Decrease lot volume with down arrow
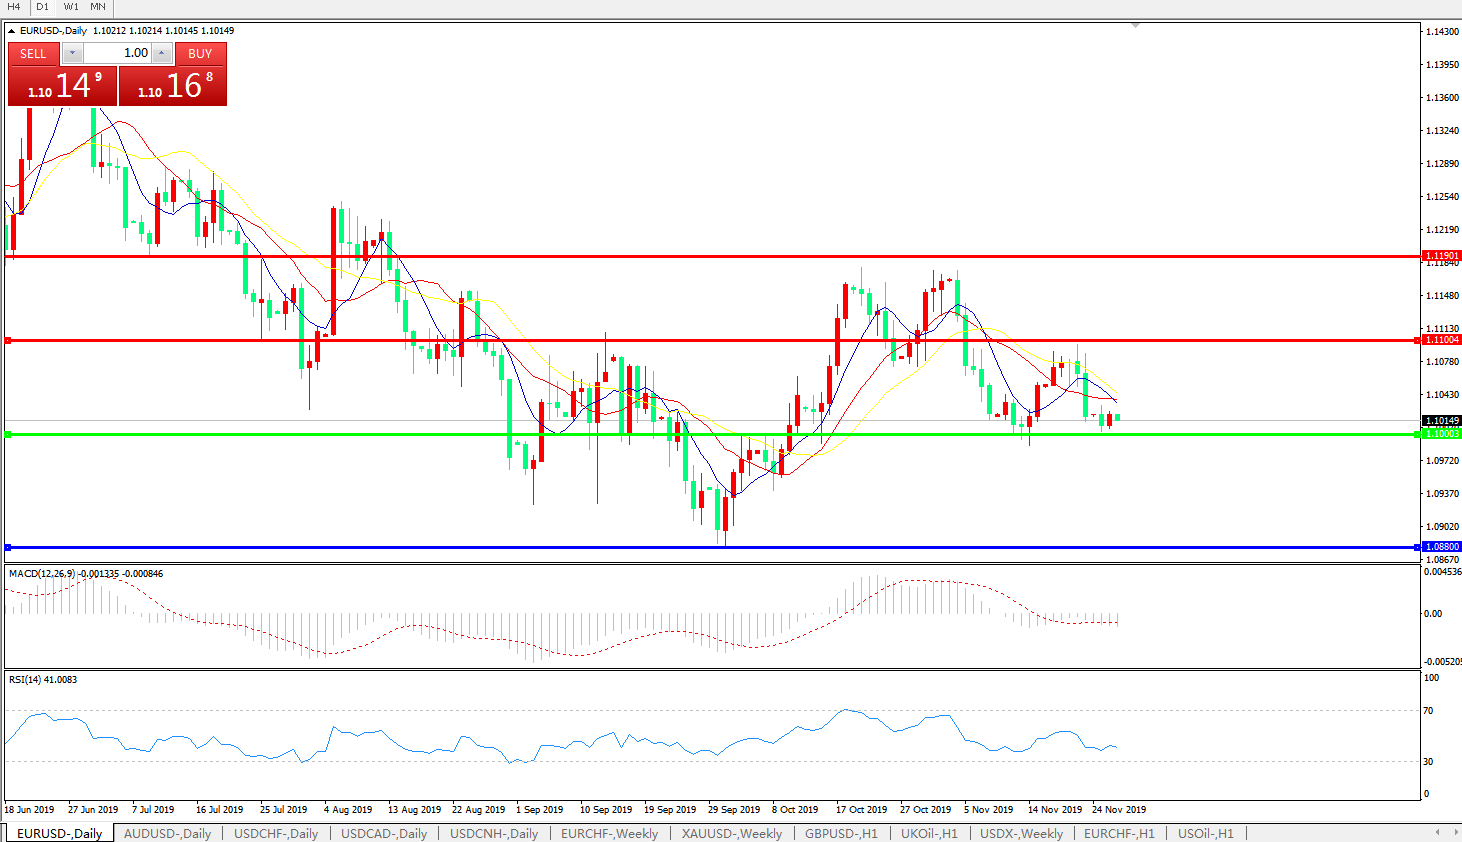This screenshot has height=842, width=1462. point(73,53)
